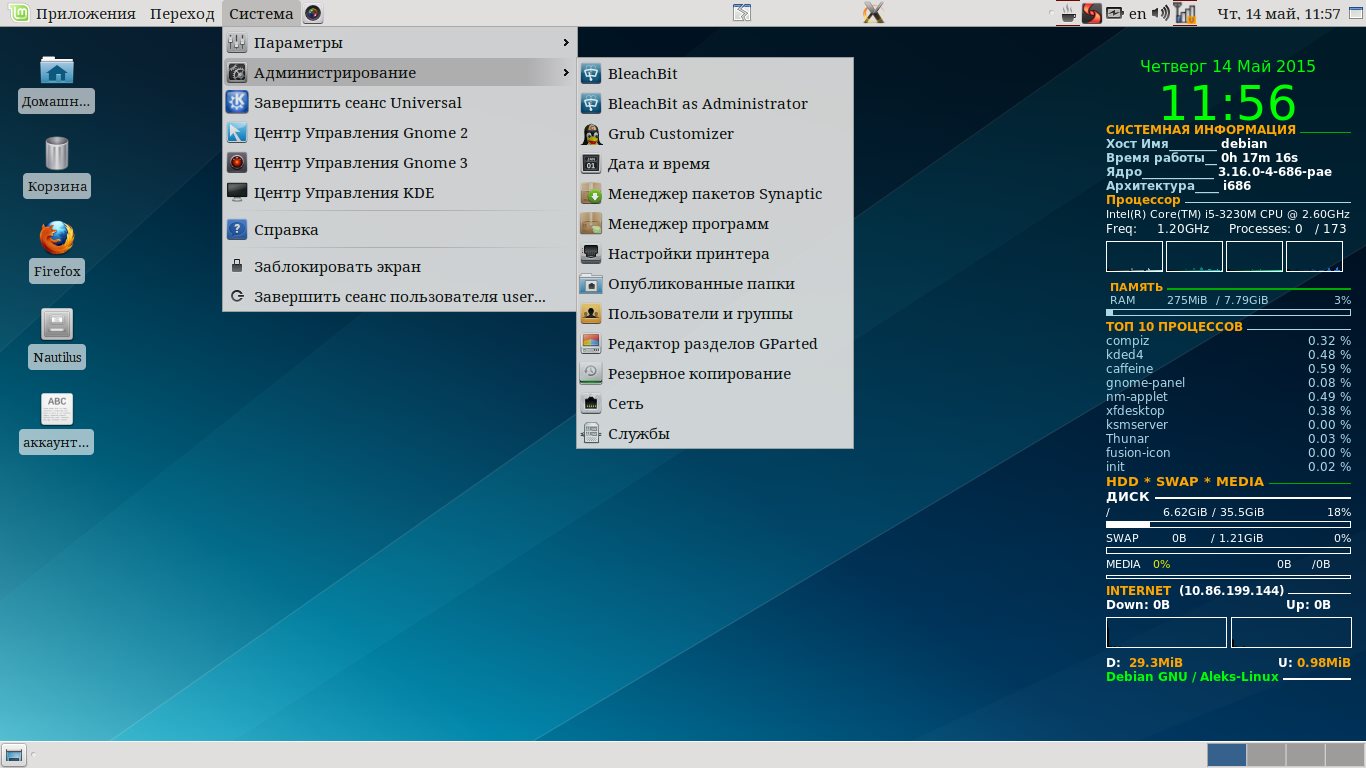This screenshot has height=768, width=1366.
Task: Launch Grub Customizer from the Administration menu
Action: click(x=670, y=134)
